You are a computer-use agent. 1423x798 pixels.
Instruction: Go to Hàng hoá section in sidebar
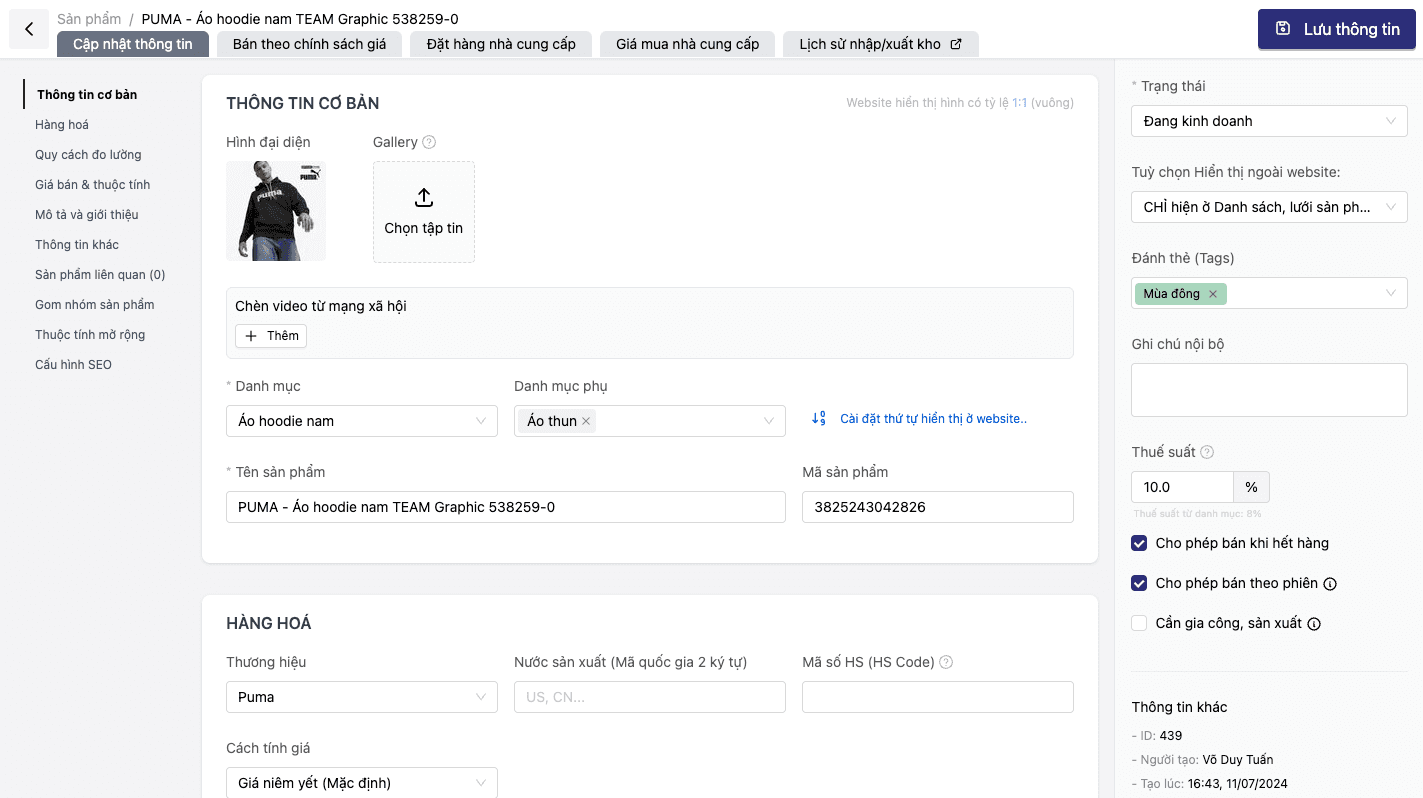click(x=62, y=125)
